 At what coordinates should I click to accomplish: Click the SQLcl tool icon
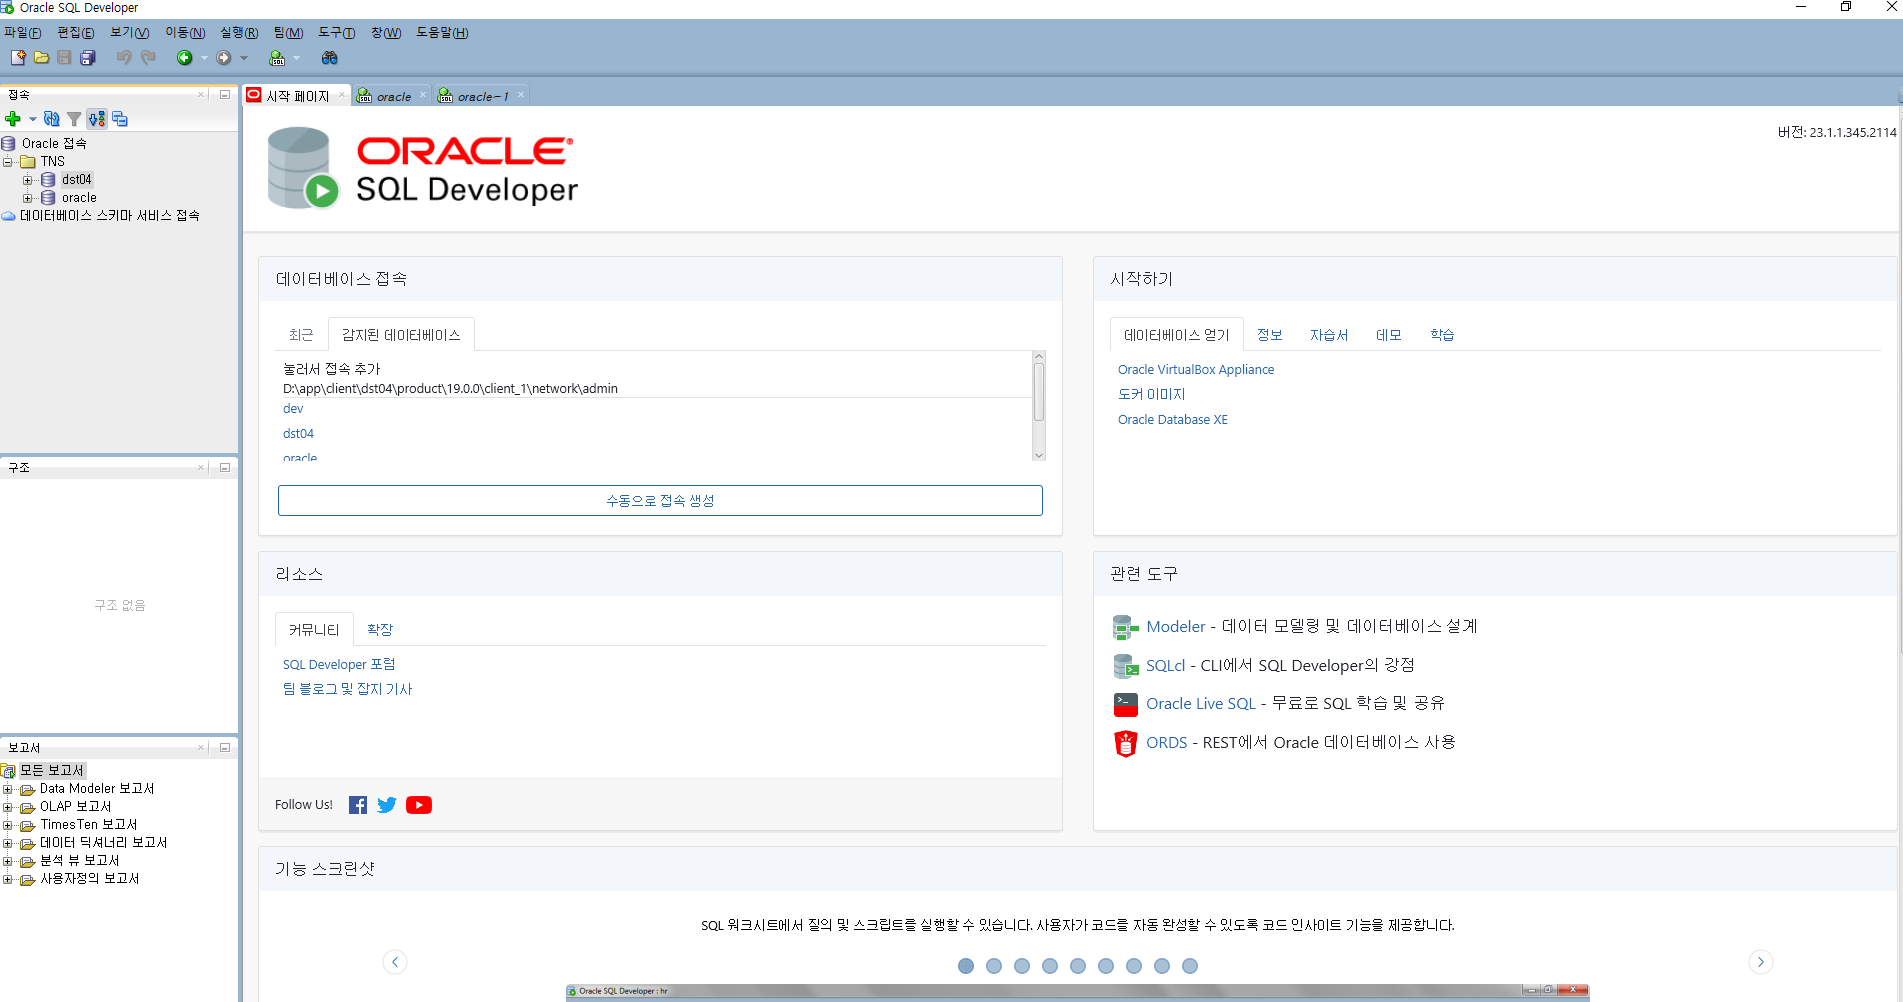pyautogui.click(x=1126, y=666)
